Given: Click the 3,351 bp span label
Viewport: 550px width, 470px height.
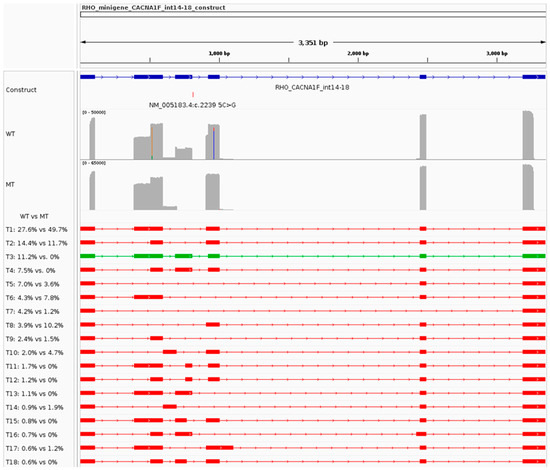Looking at the screenshot, I should [x=313, y=43].
